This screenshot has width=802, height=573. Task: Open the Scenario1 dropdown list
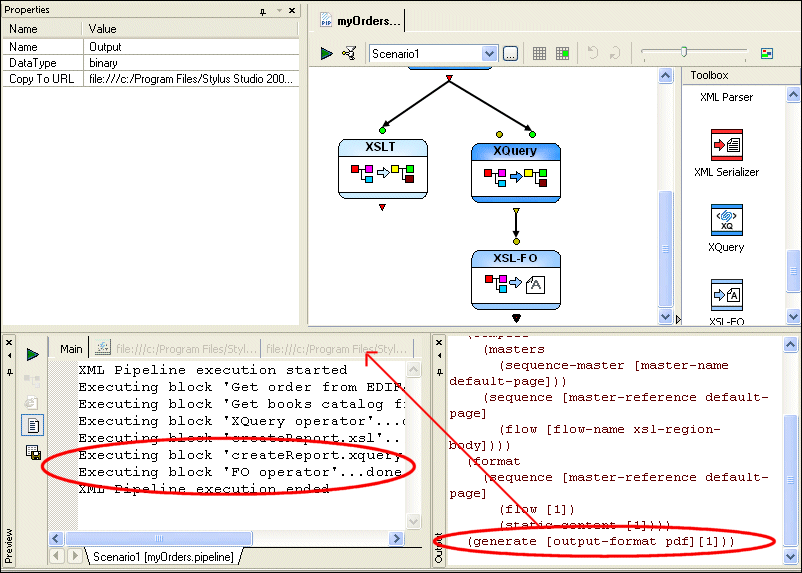click(x=489, y=54)
